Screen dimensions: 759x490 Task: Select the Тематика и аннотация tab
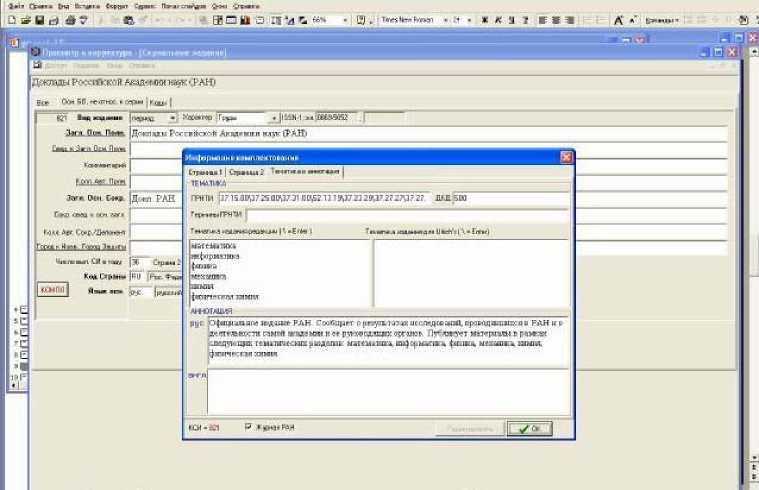click(x=305, y=171)
